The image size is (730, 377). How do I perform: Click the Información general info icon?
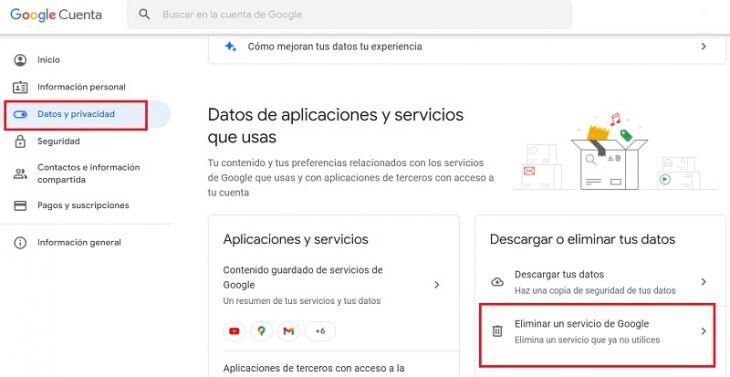tap(20, 242)
